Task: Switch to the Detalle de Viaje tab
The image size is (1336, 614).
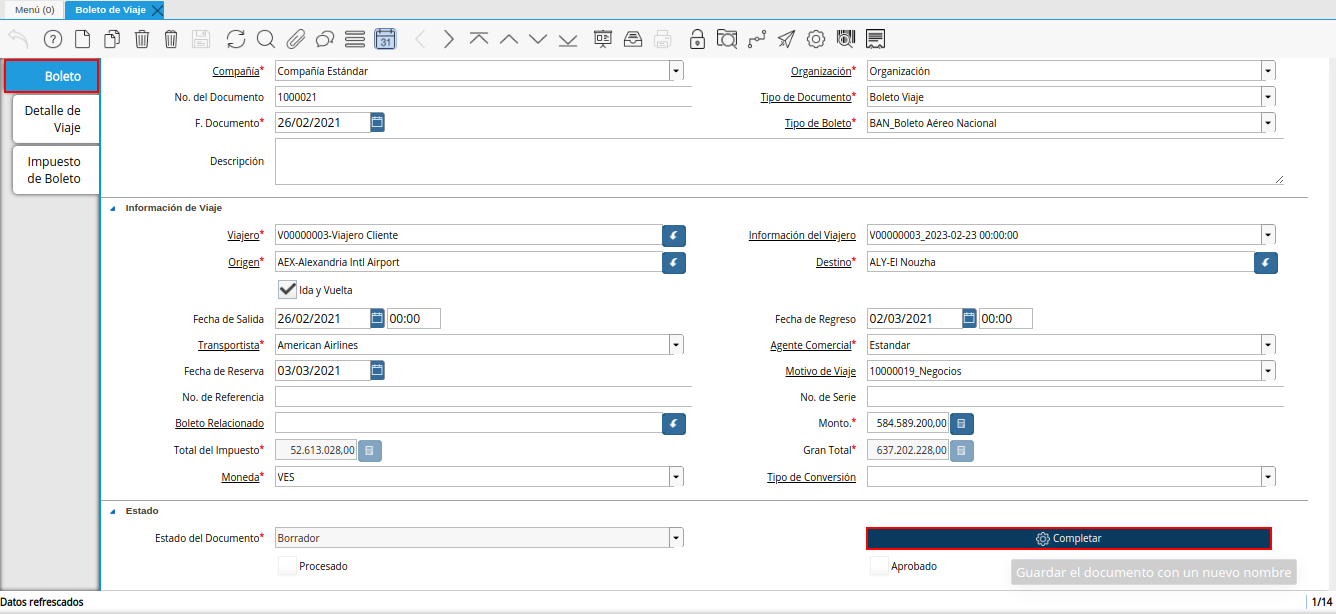Action: pos(56,119)
